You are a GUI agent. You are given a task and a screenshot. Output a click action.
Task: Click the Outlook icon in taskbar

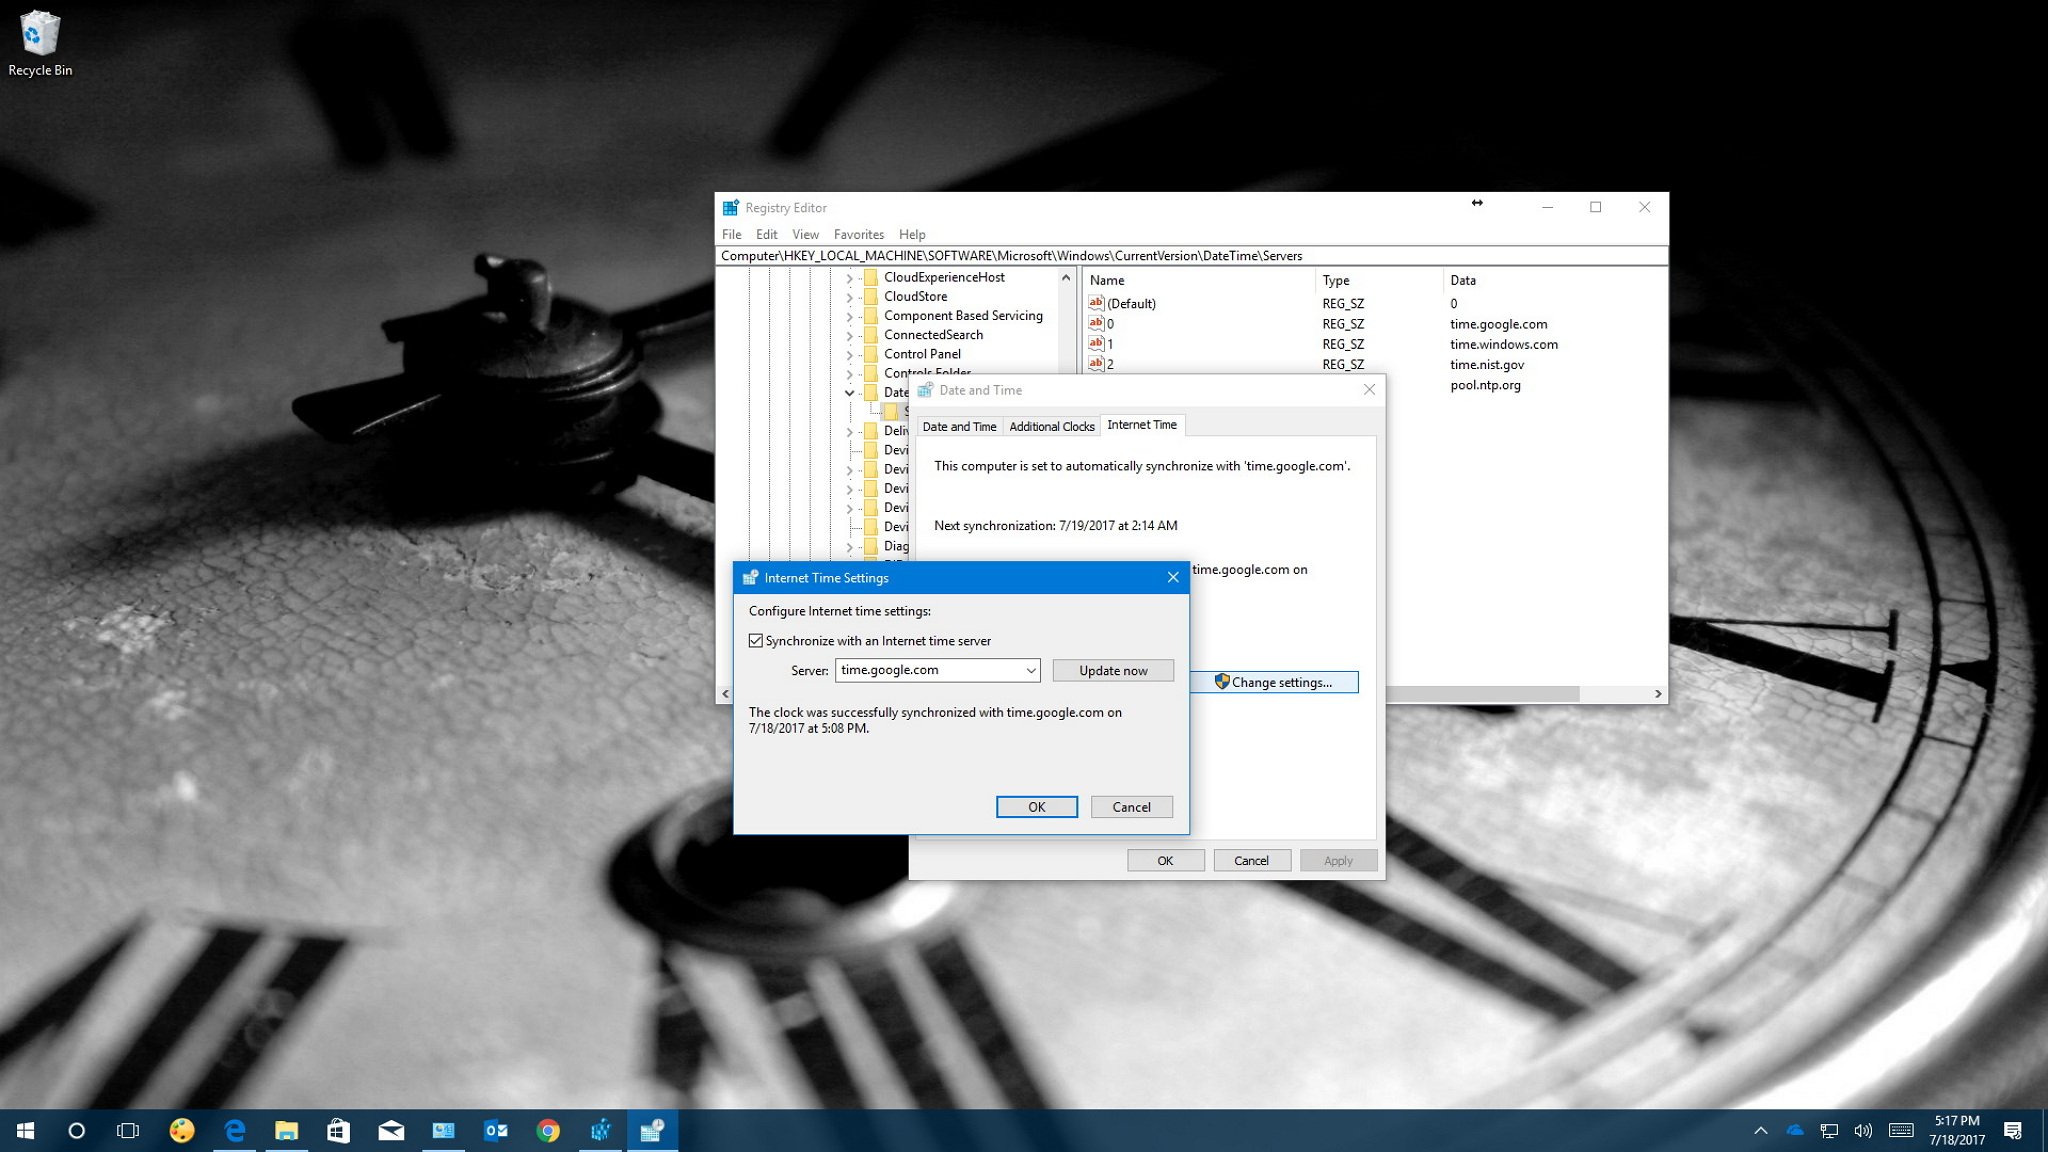pos(495,1129)
